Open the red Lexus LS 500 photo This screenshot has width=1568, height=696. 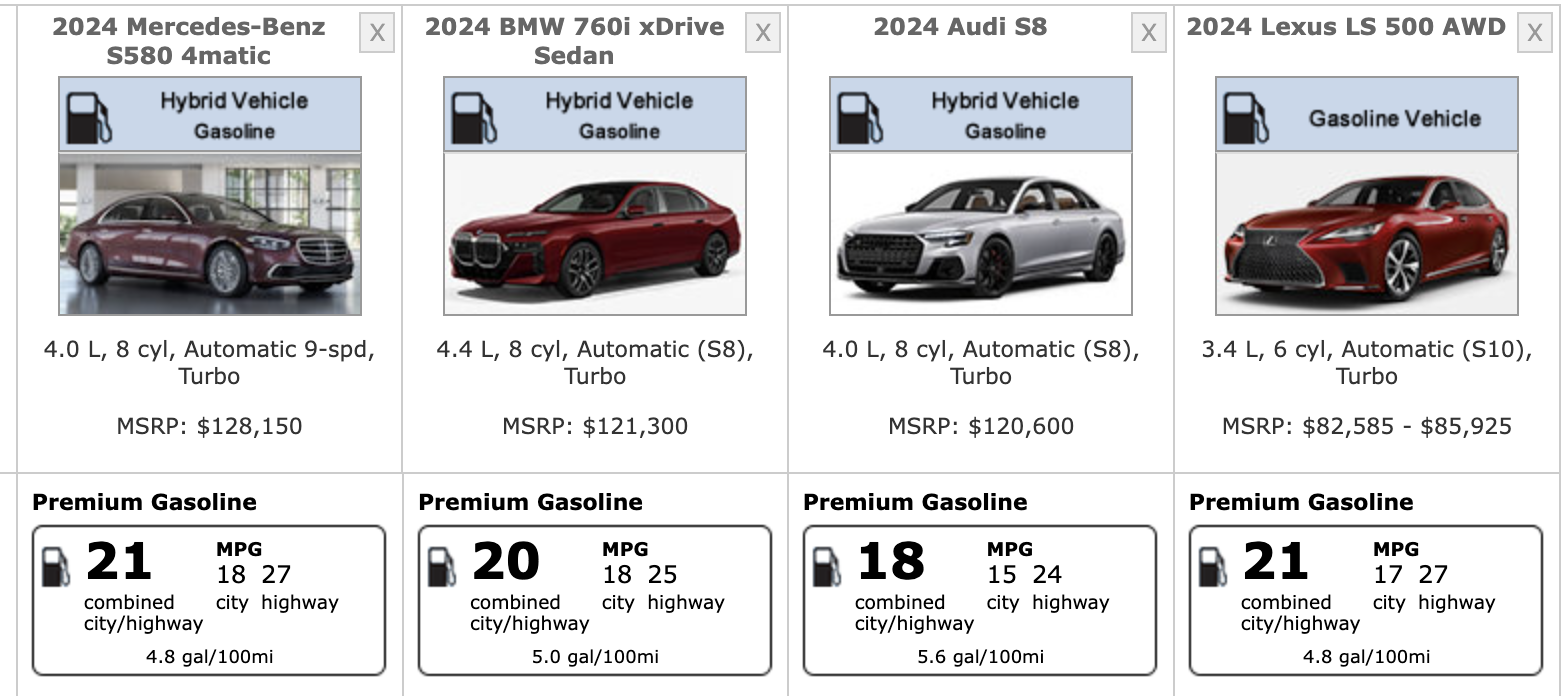1366,235
